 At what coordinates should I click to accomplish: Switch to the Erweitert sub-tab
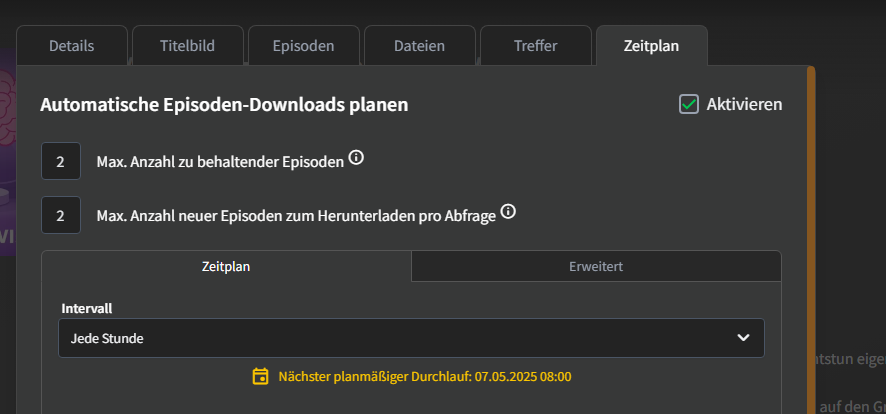point(596,266)
